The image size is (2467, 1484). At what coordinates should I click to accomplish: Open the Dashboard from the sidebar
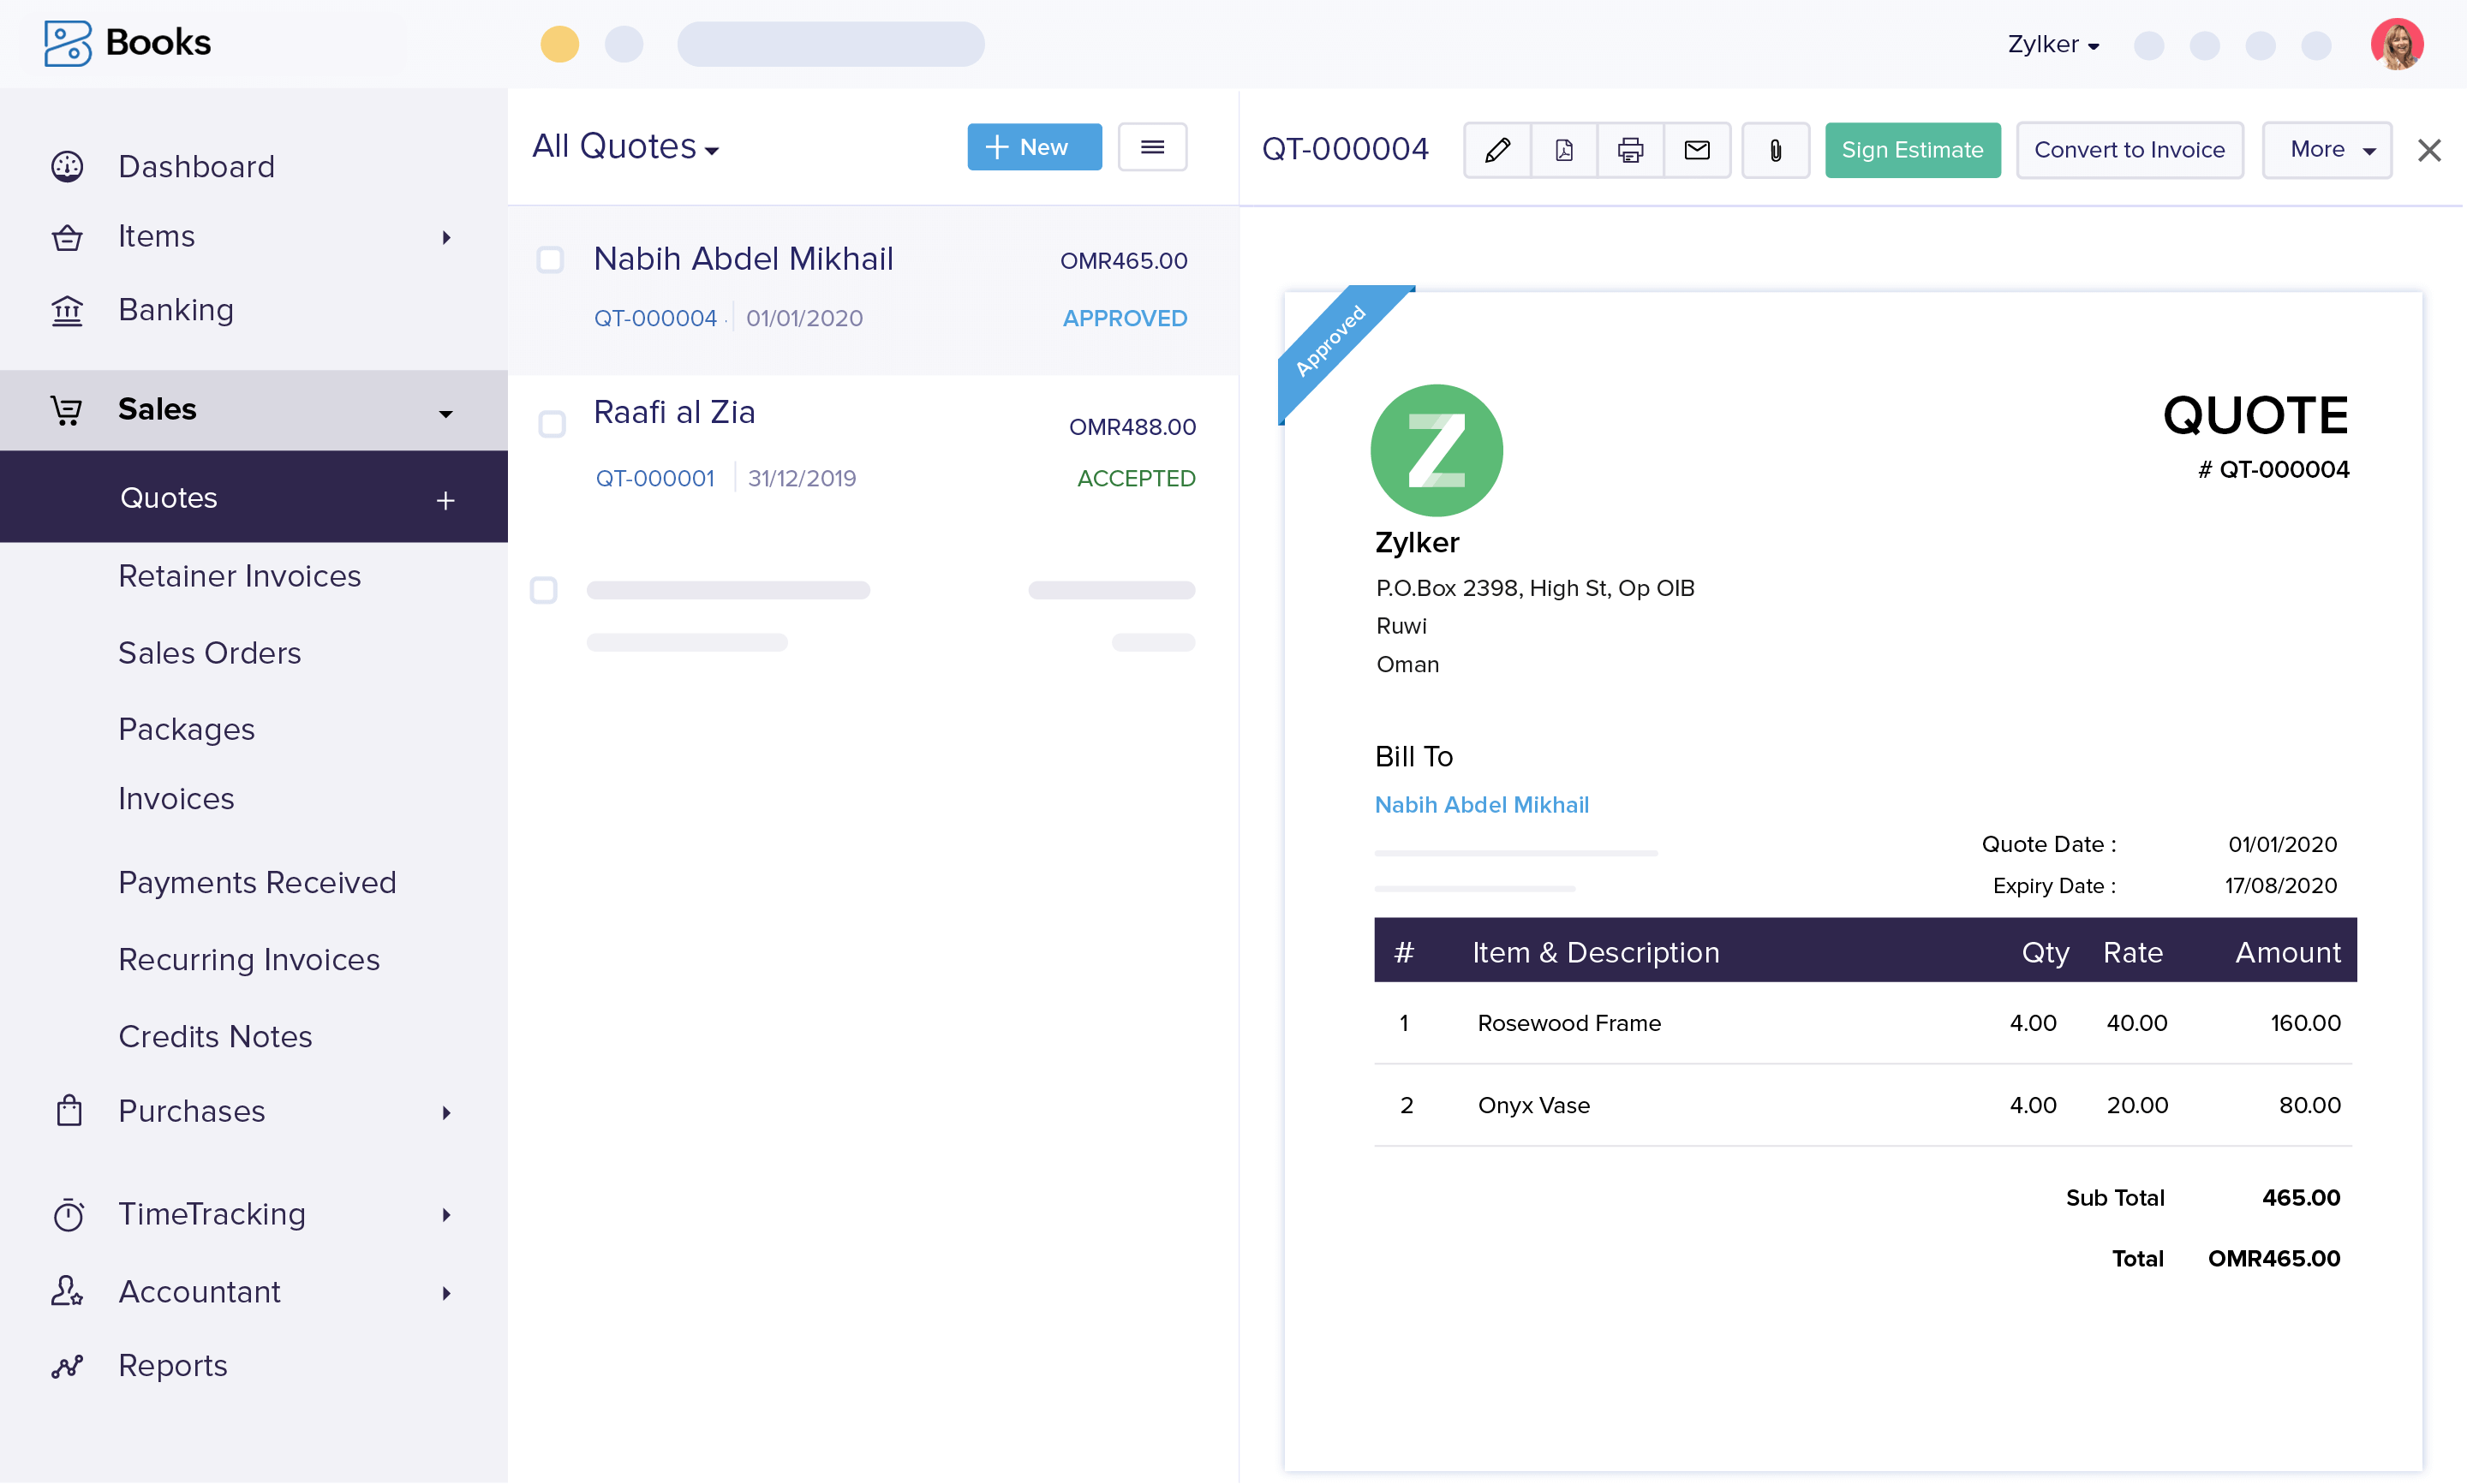[196, 166]
